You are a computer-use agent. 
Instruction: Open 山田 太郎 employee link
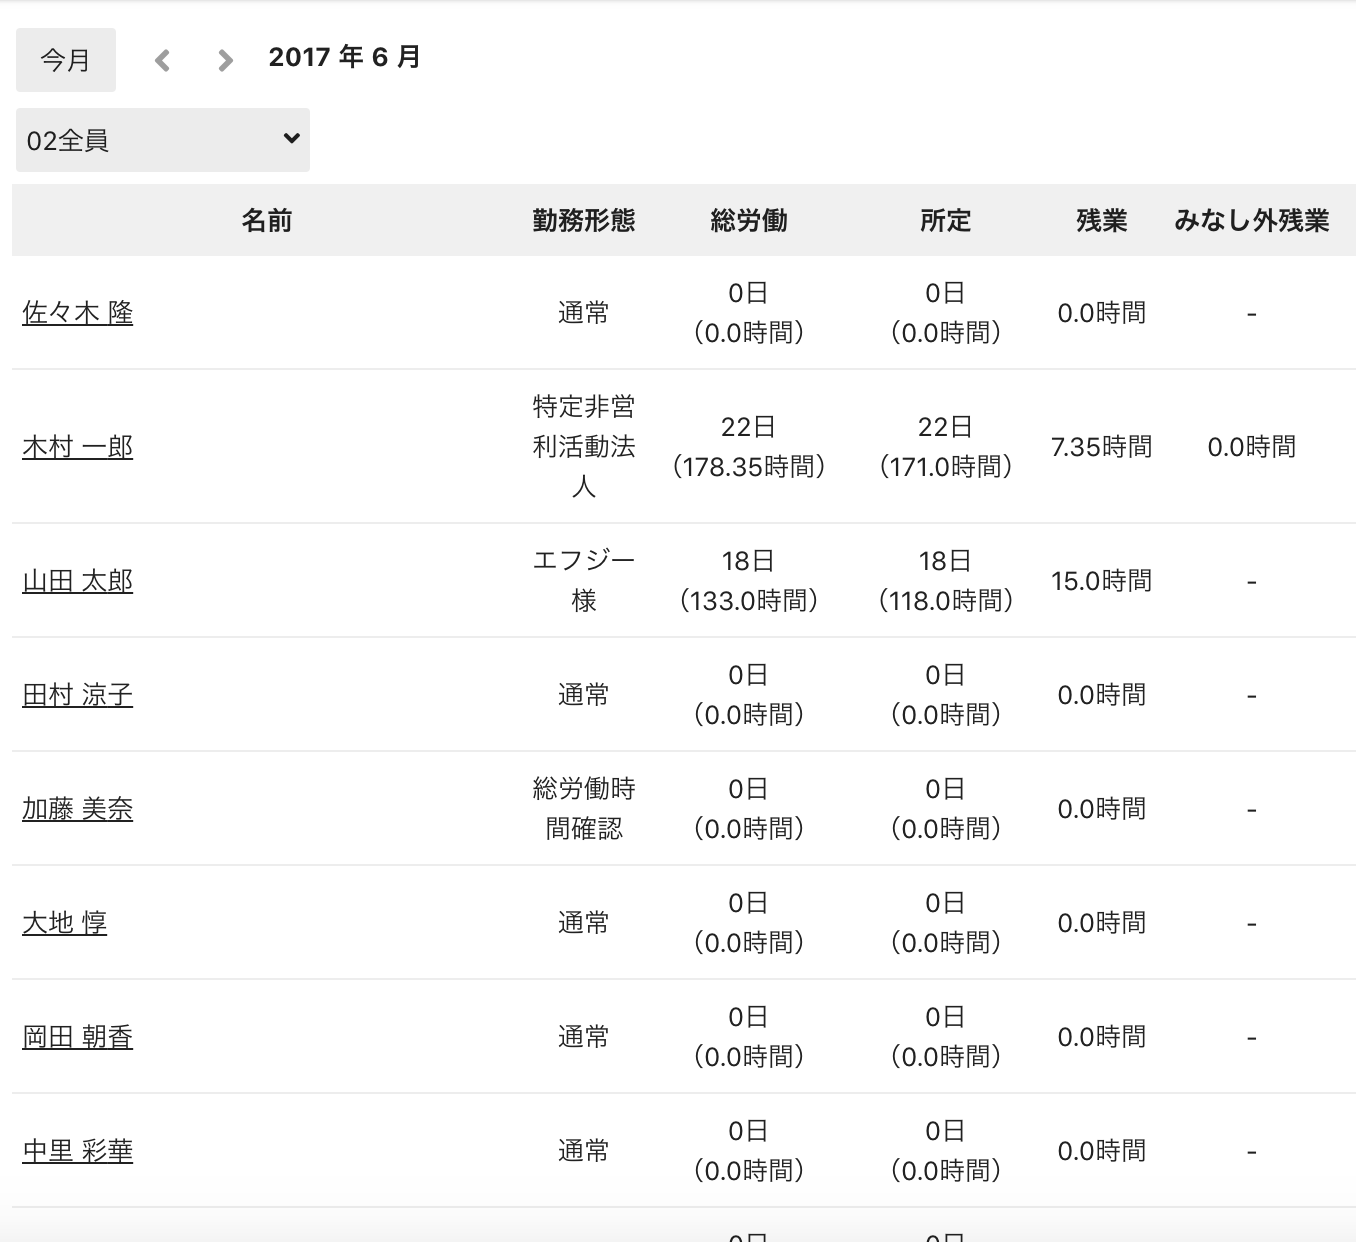pos(78,581)
